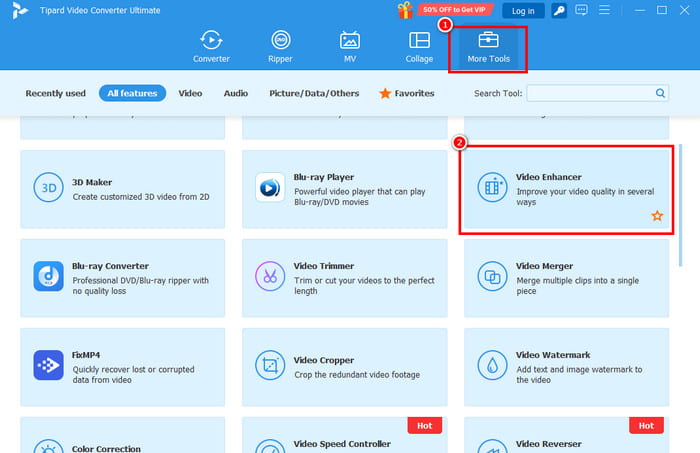Viewport: 700px width, 453px height.
Task: Click the search magnifier icon
Action: tap(660, 93)
